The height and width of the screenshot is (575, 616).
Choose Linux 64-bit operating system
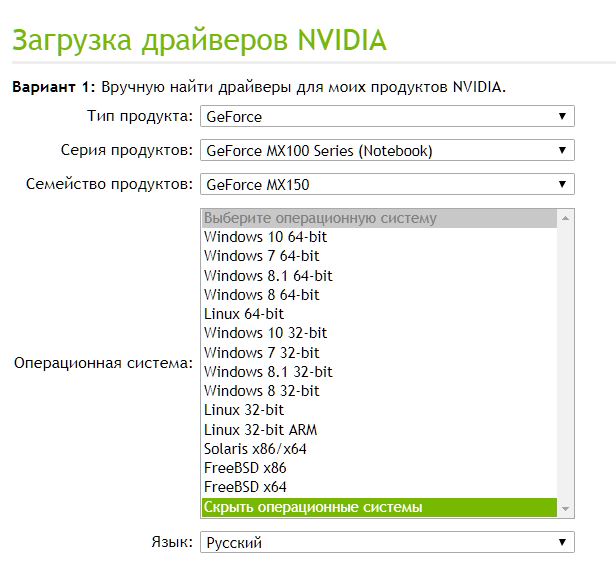(379, 314)
